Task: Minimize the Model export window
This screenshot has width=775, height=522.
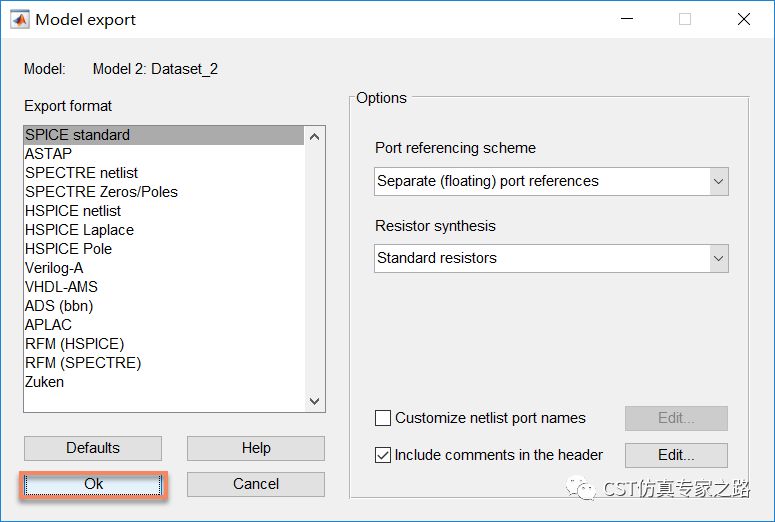Action: (x=627, y=19)
